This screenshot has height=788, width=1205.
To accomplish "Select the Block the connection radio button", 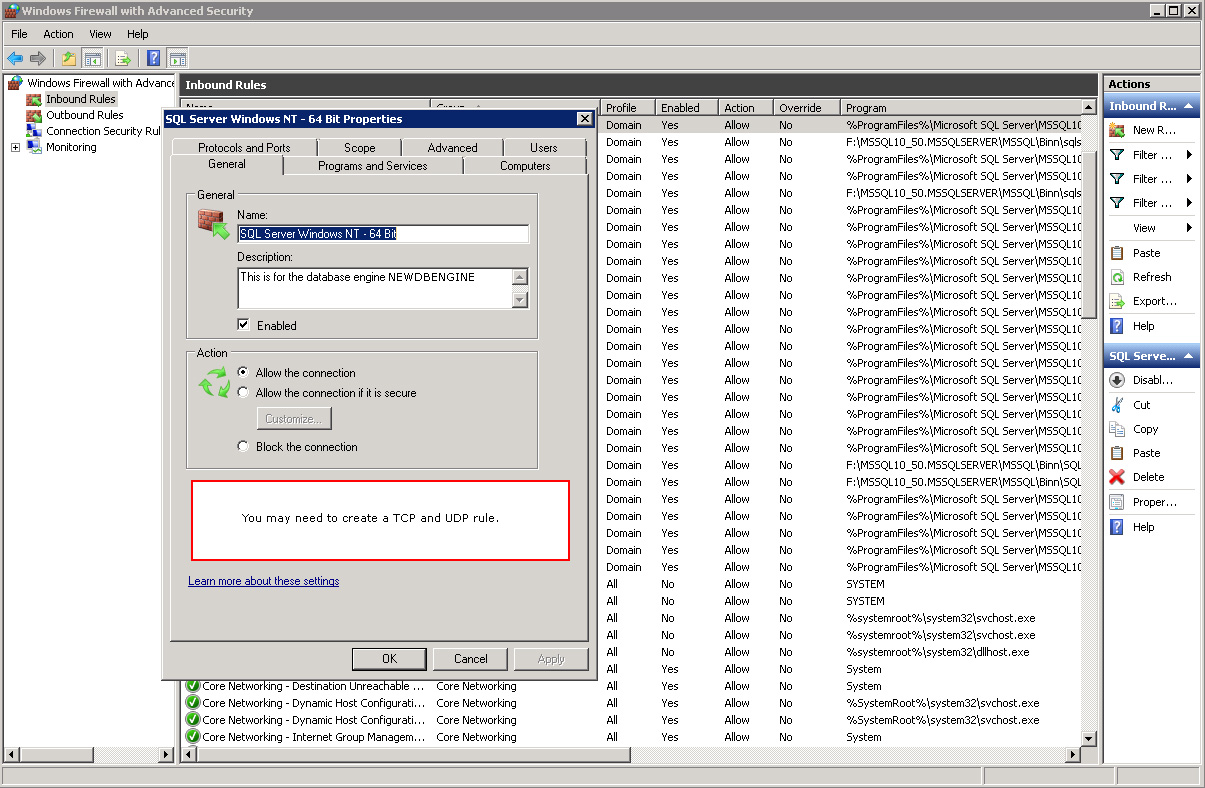I will tap(243, 446).
